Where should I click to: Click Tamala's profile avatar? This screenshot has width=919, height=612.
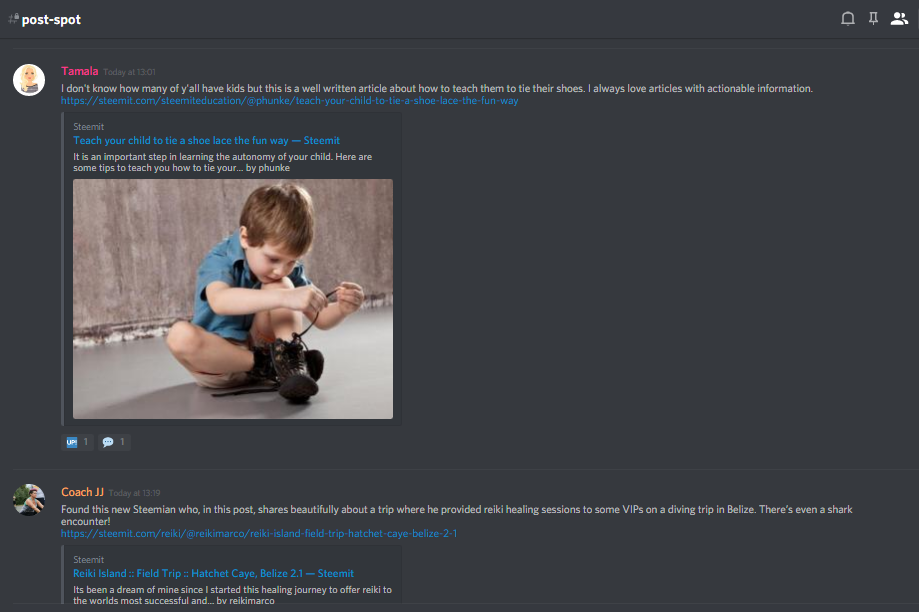click(x=29, y=80)
